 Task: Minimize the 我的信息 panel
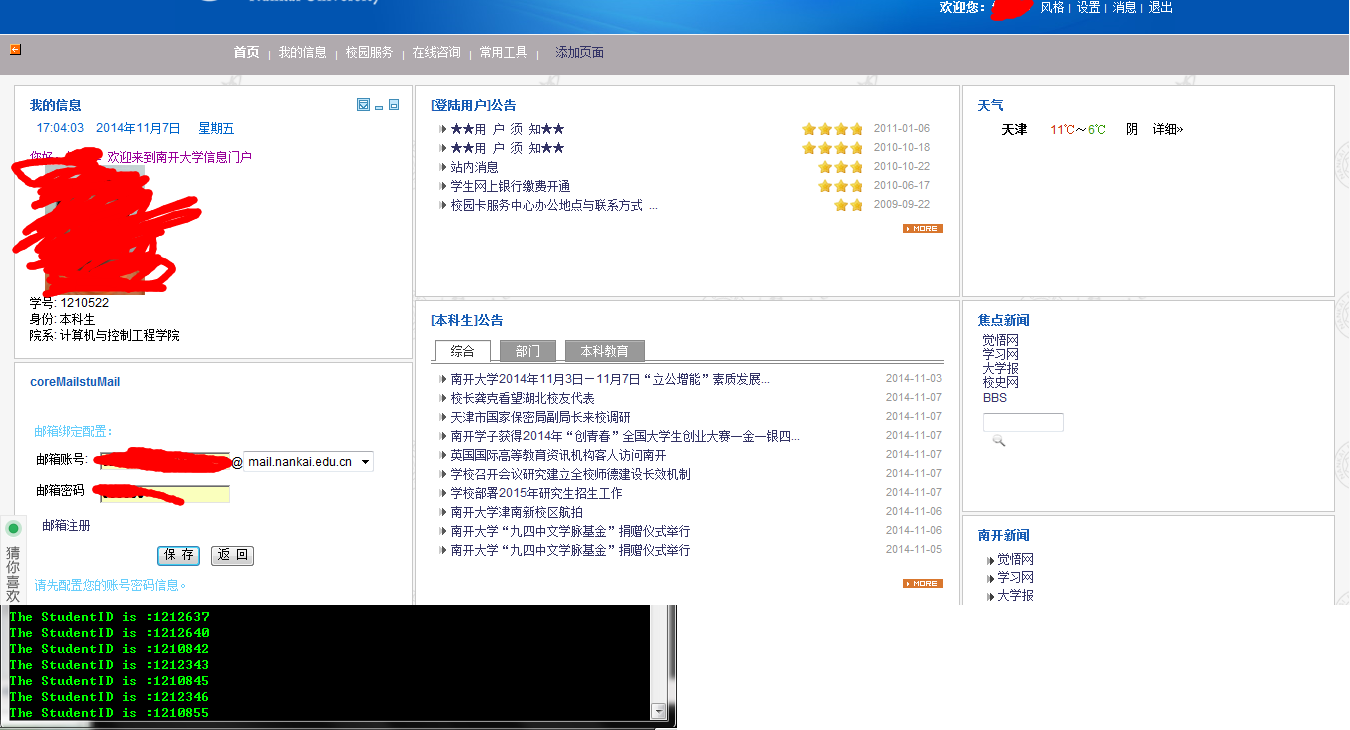coord(380,106)
